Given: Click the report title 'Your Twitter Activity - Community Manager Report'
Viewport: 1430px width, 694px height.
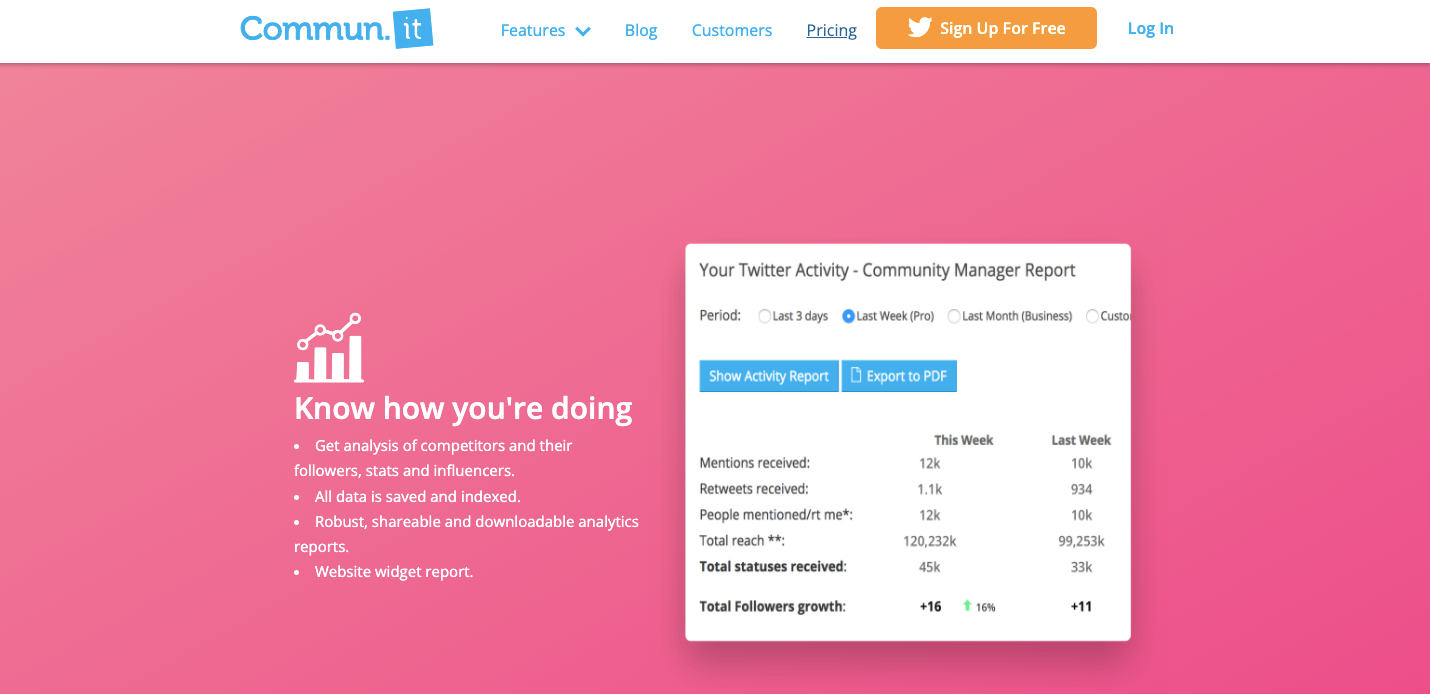Looking at the screenshot, I should click(x=887, y=270).
